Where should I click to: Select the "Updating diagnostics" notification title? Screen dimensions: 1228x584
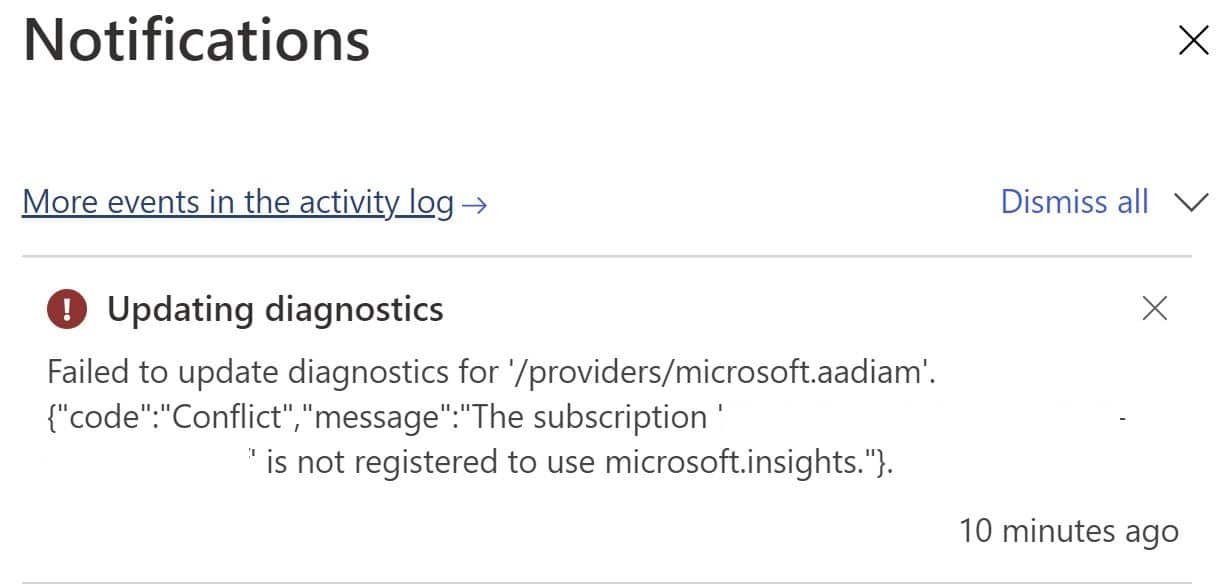point(276,309)
